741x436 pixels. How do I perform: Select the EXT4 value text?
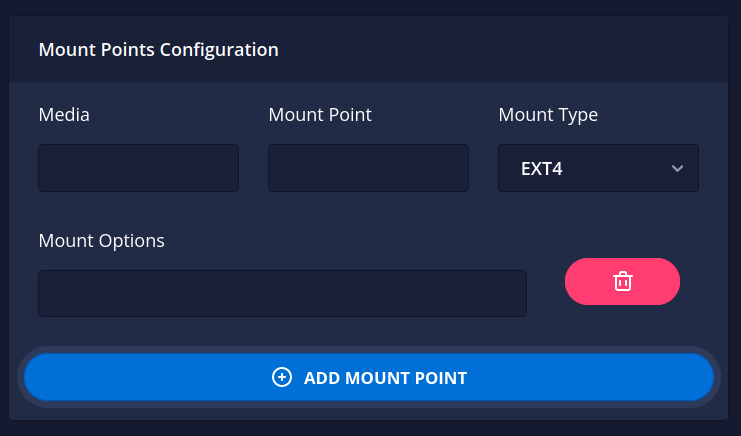tap(542, 169)
